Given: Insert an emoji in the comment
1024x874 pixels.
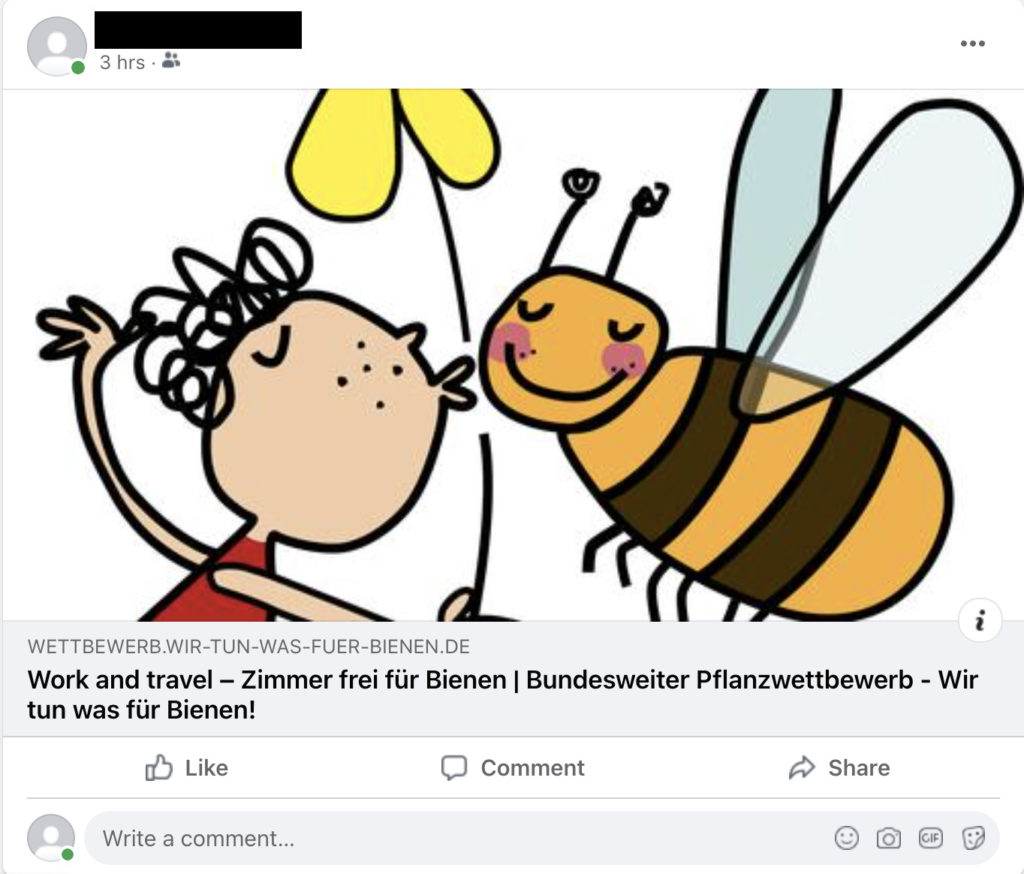Looking at the screenshot, I should (846, 837).
